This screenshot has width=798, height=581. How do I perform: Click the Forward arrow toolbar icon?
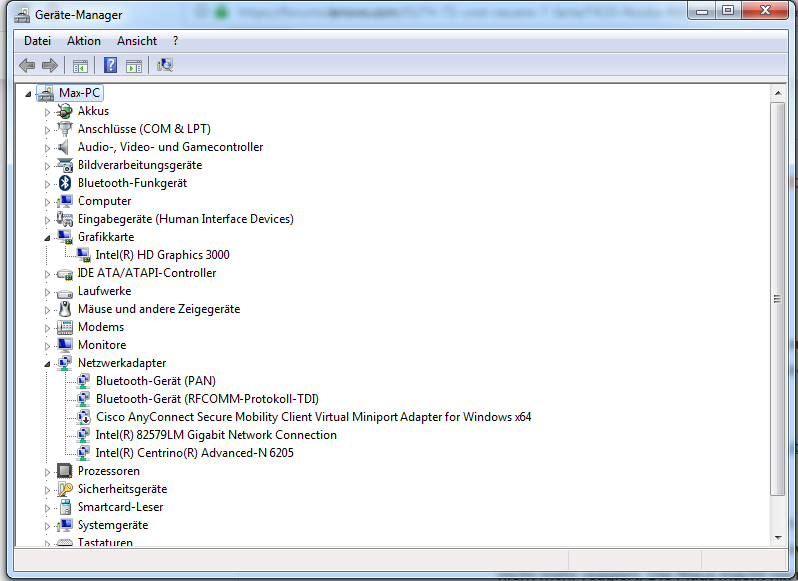click(x=50, y=65)
